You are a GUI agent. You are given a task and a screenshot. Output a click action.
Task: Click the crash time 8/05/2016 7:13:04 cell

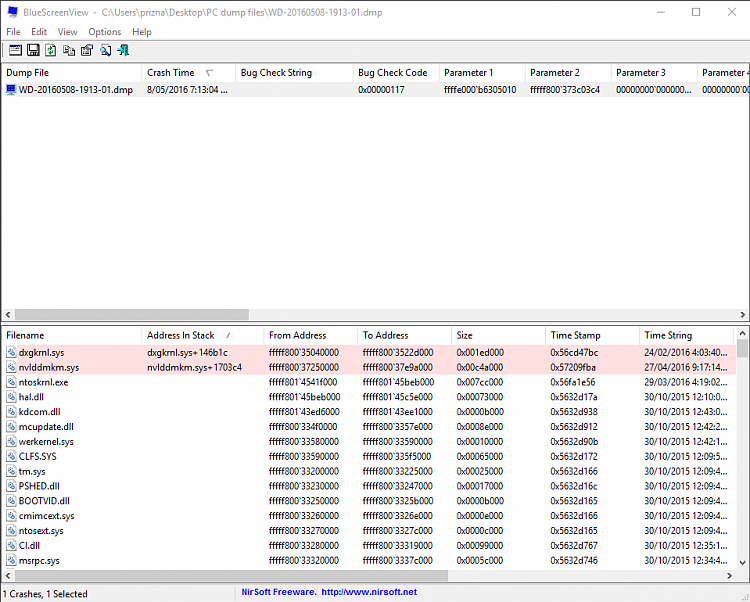[x=187, y=89]
